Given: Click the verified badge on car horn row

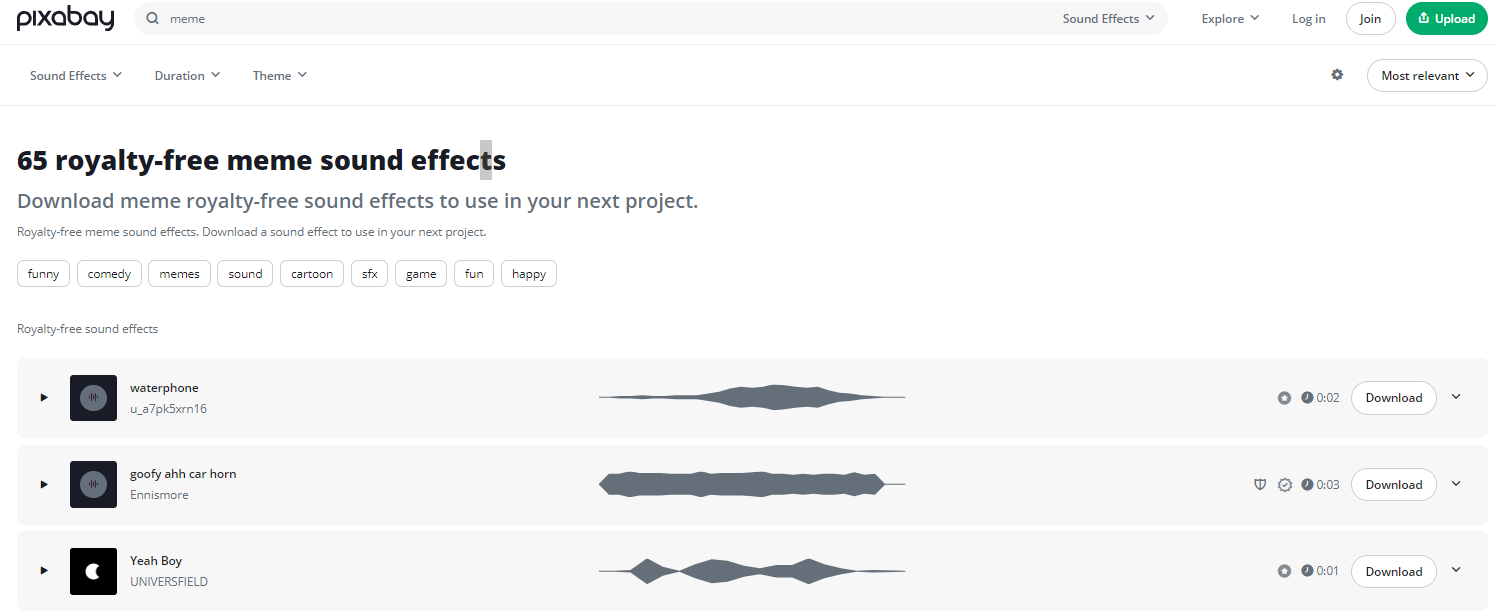Looking at the screenshot, I should pos(1285,485).
